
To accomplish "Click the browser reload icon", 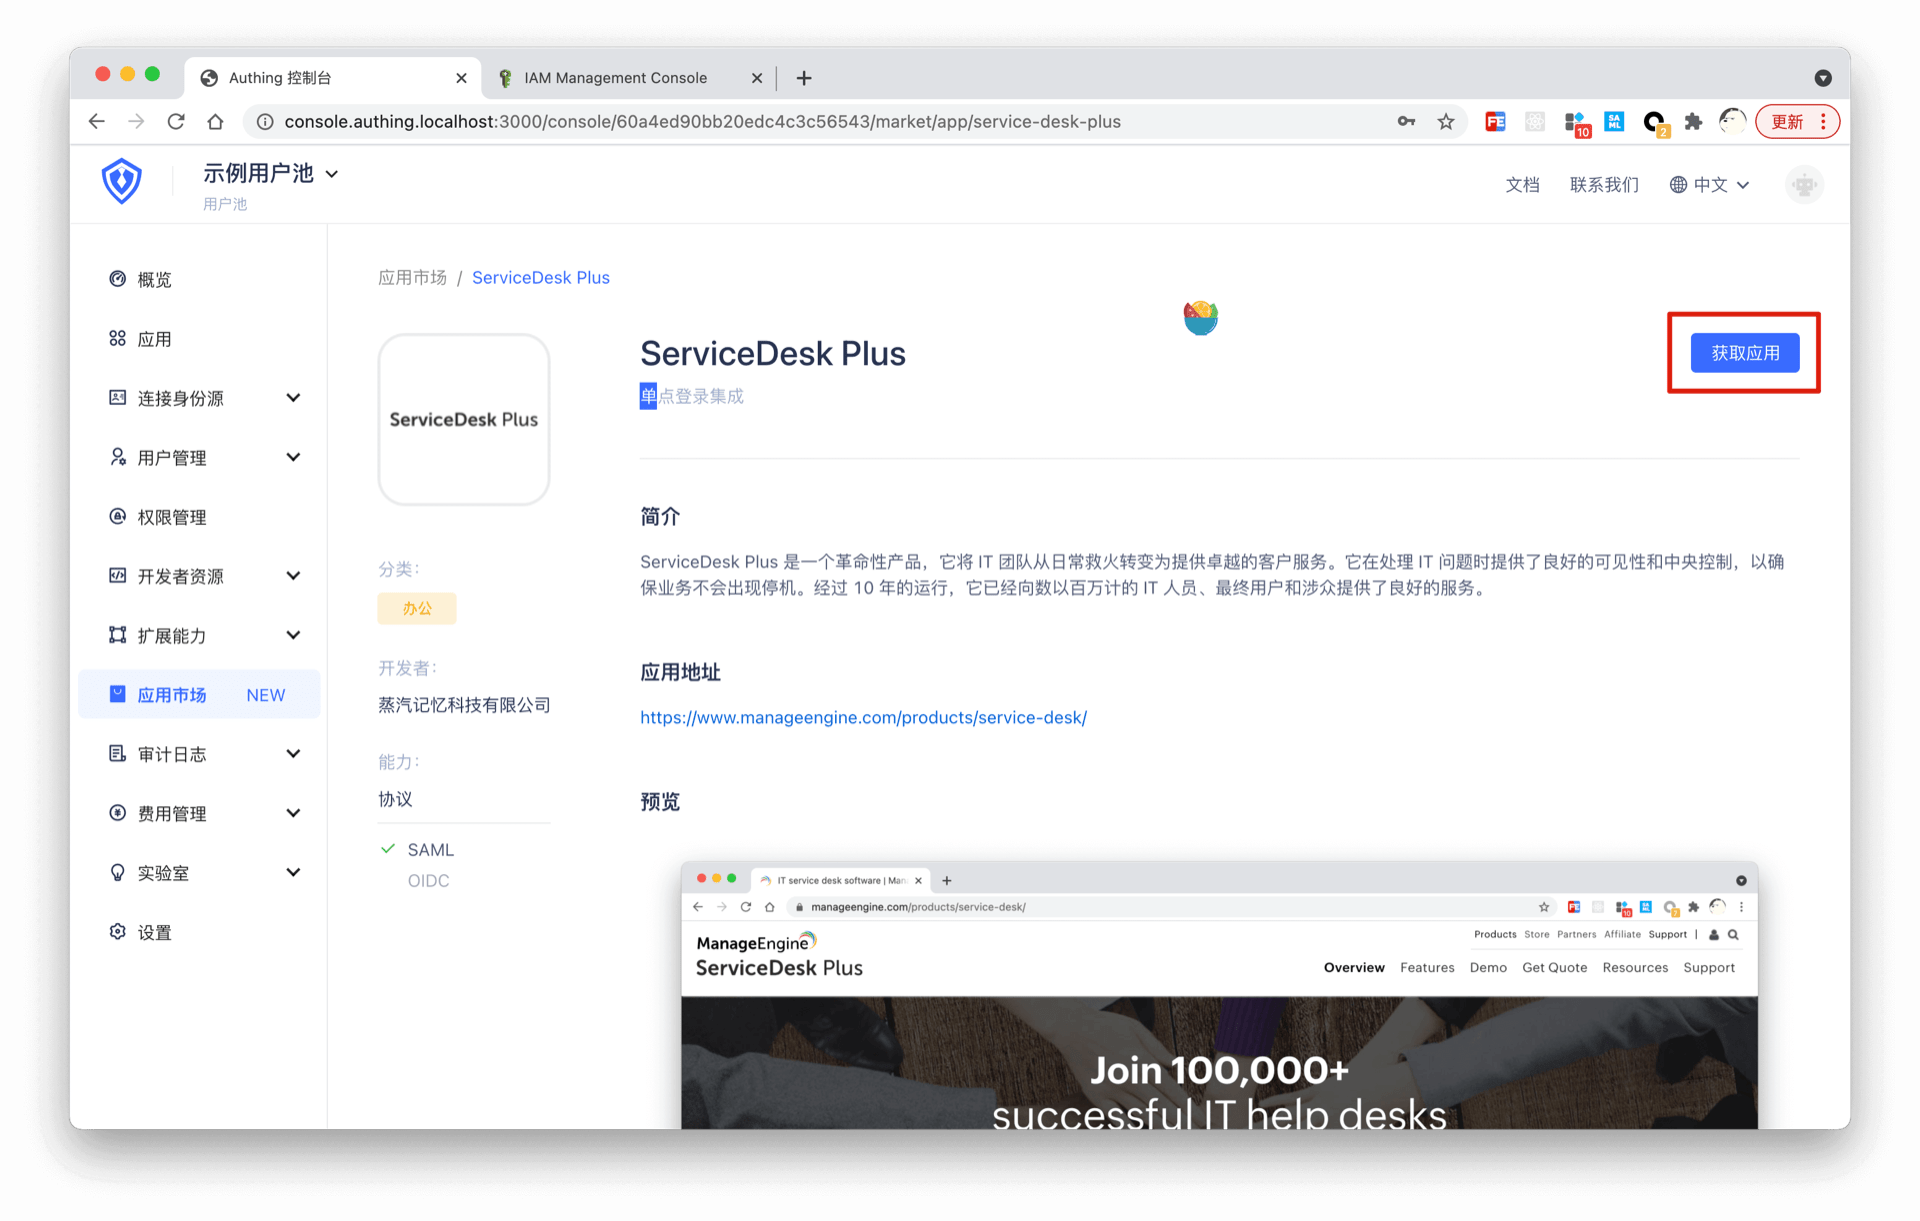I will click(176, 122).
